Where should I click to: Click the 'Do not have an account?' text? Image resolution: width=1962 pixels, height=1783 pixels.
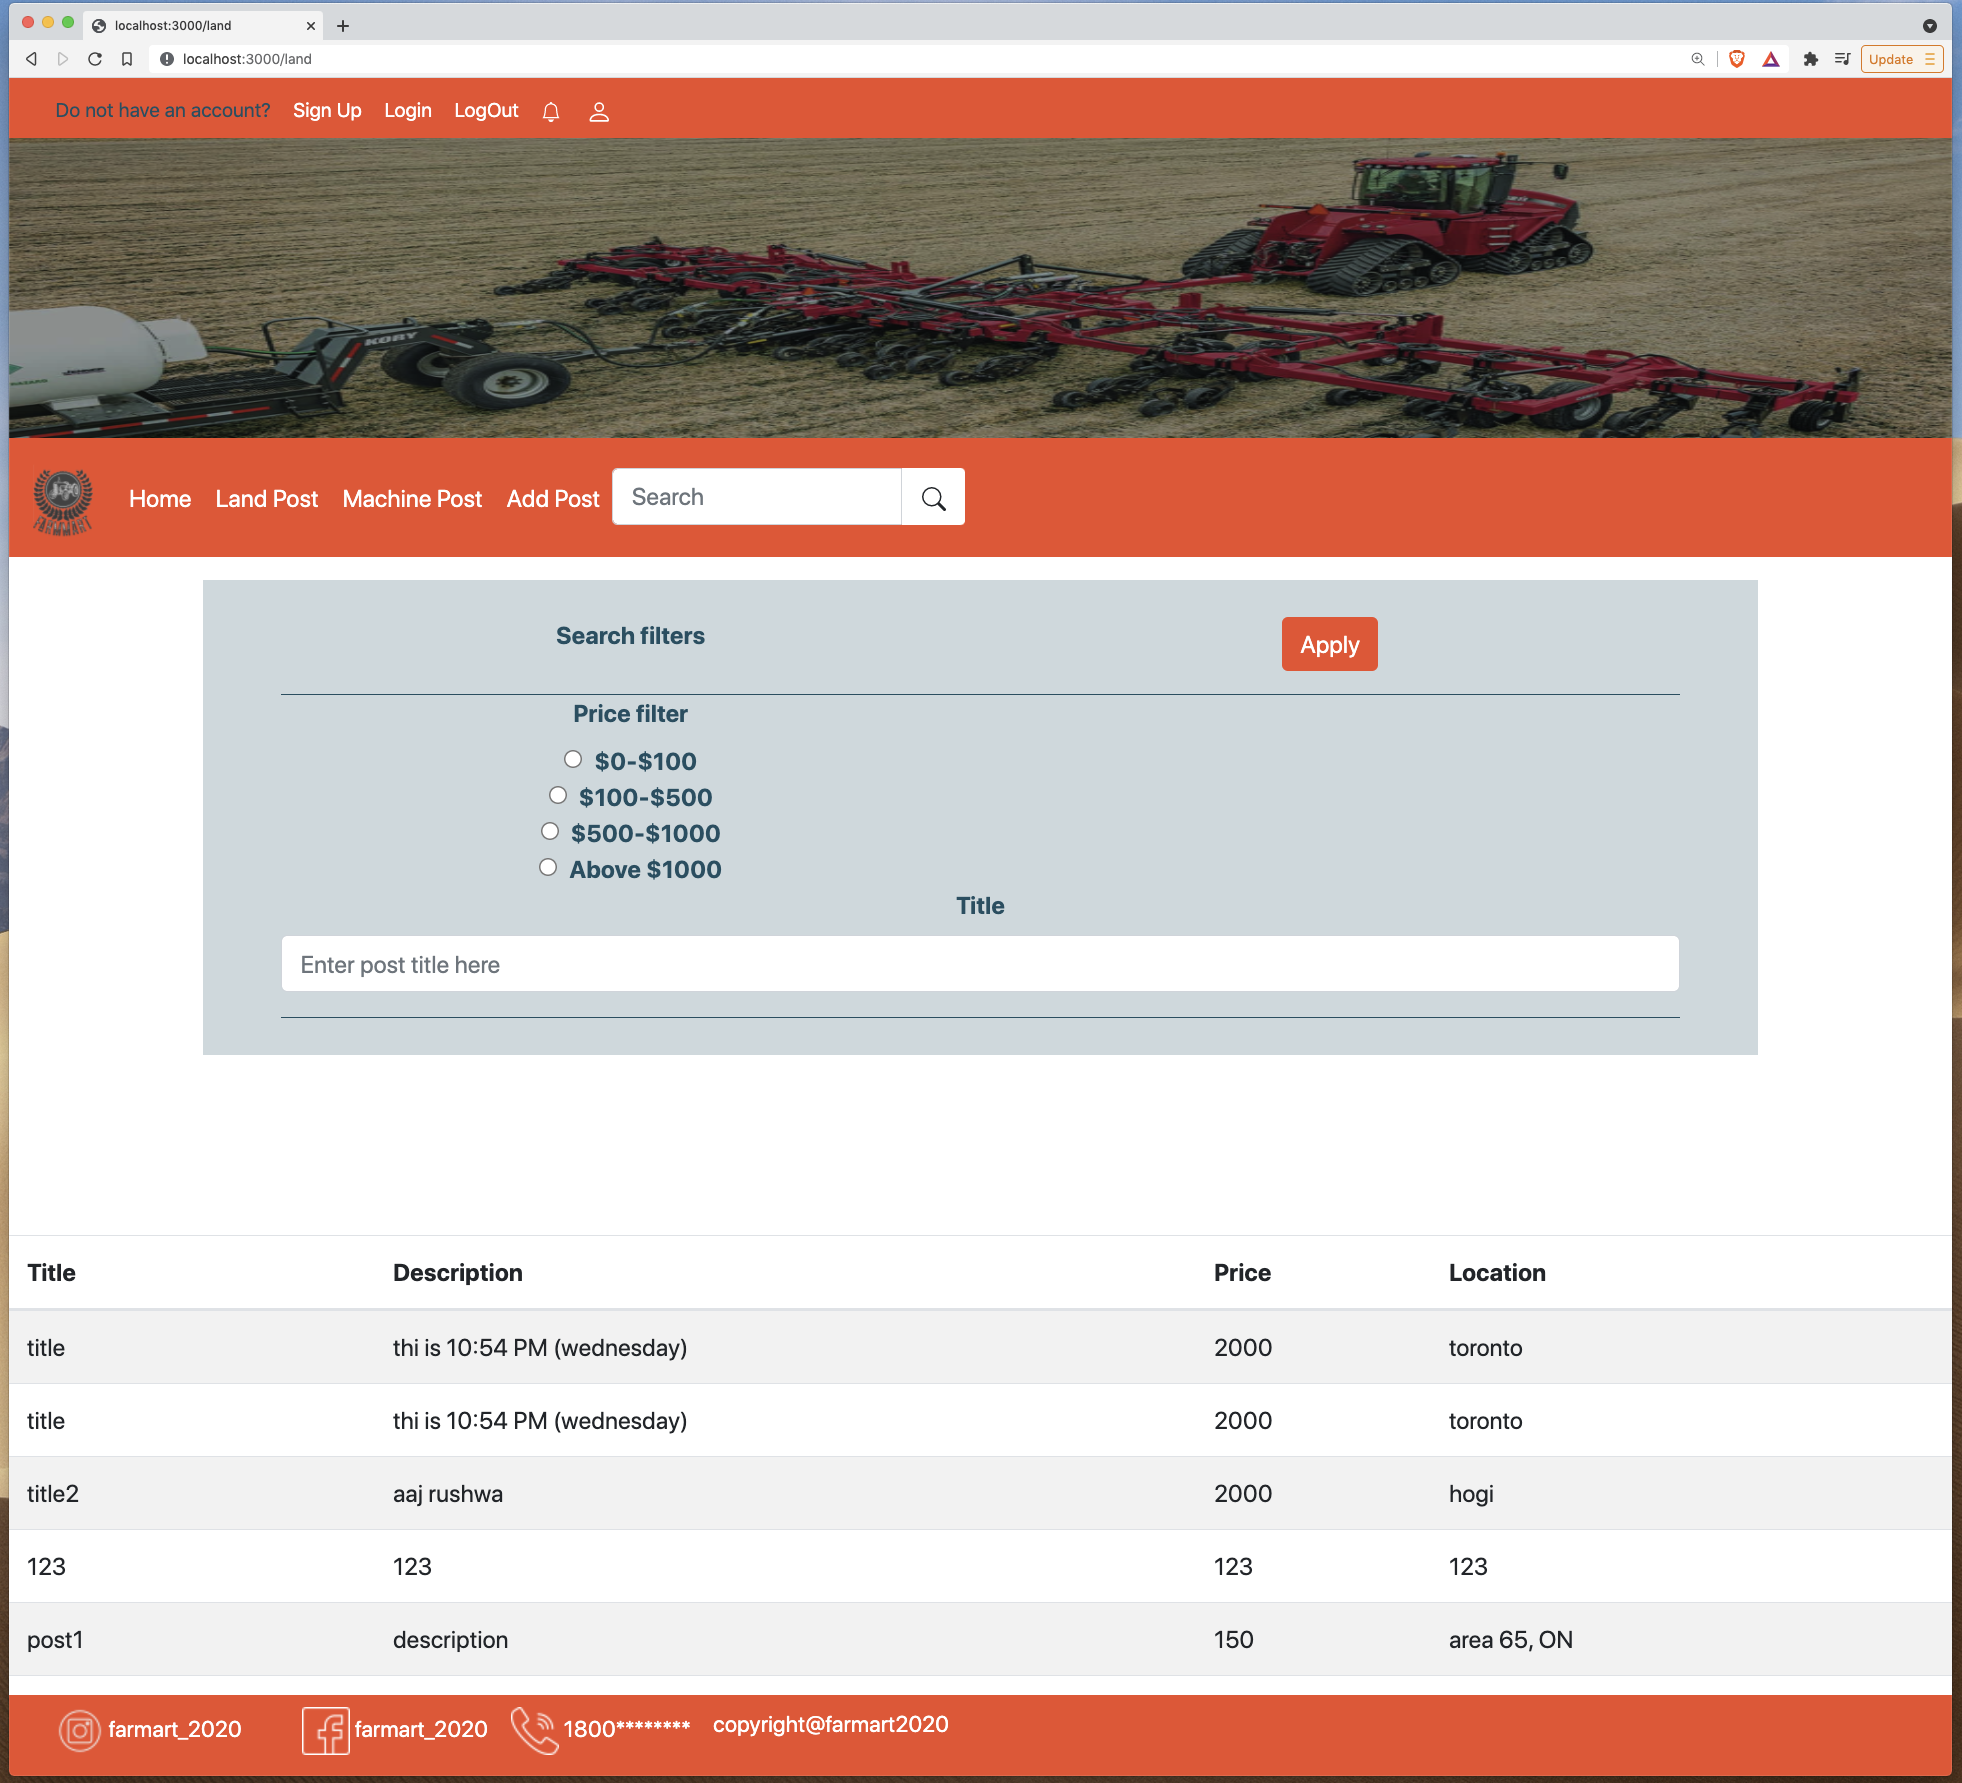coord(163,111)
